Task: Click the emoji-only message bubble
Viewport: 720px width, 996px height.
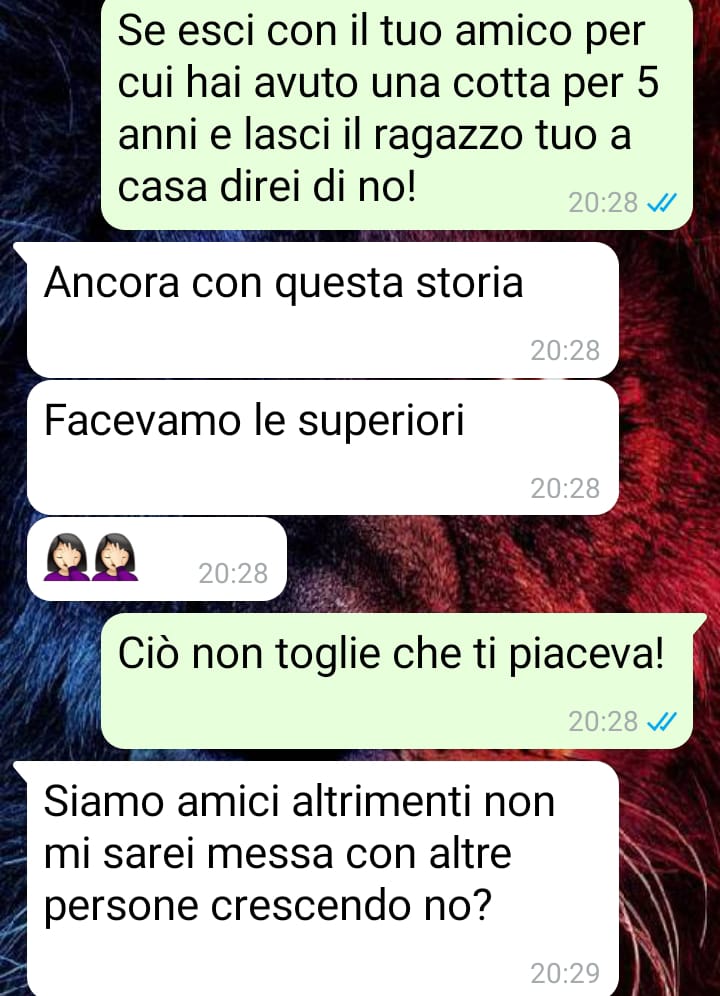Action: coord(157,559)
